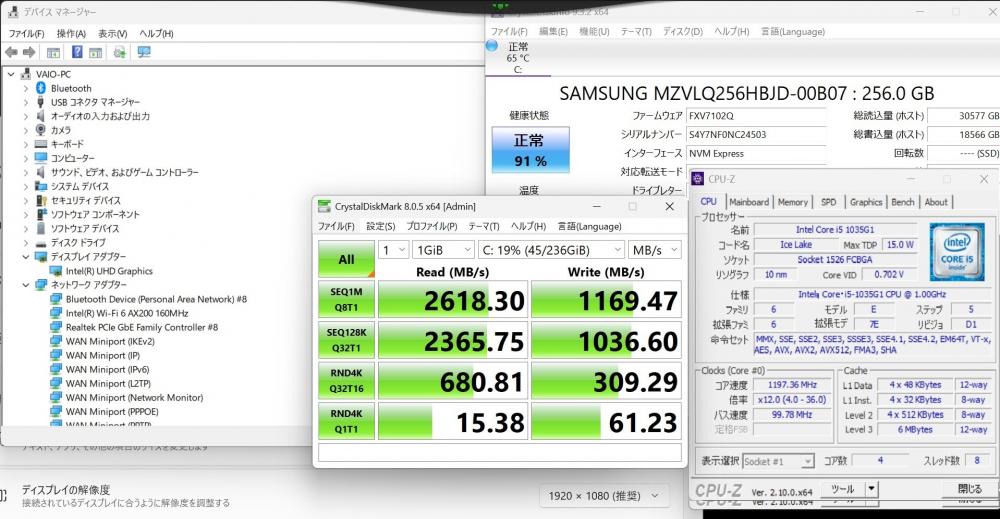The image size is (1000, 519).
Task: Select Bluetooth Device (Personal Area Network) #8
Action: tap(156, 299)
